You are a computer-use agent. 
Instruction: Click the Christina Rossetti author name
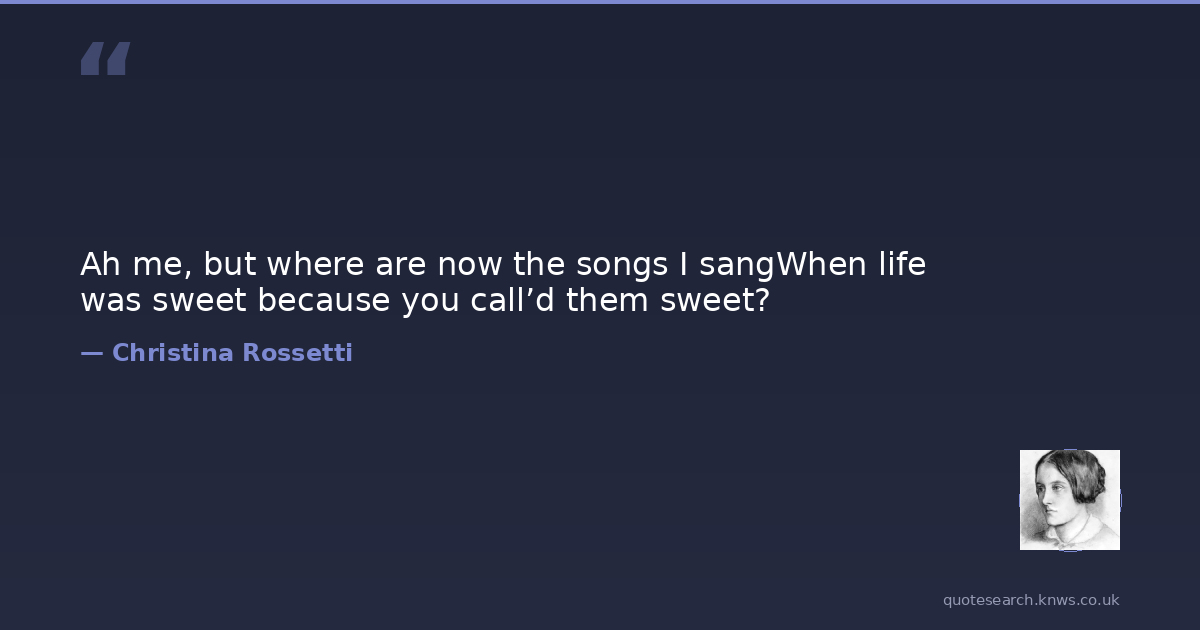point(232,353)
